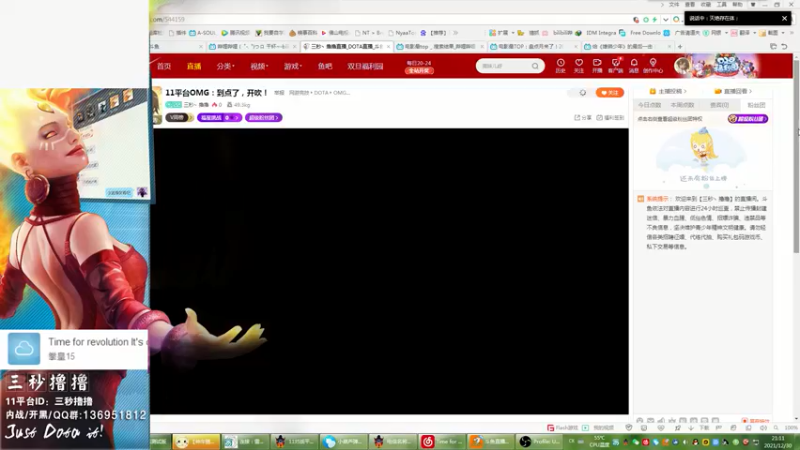The height and width of the screenshot is (450, 800).
Task: Click the search magnifier icon
Action: coord(535,66)
